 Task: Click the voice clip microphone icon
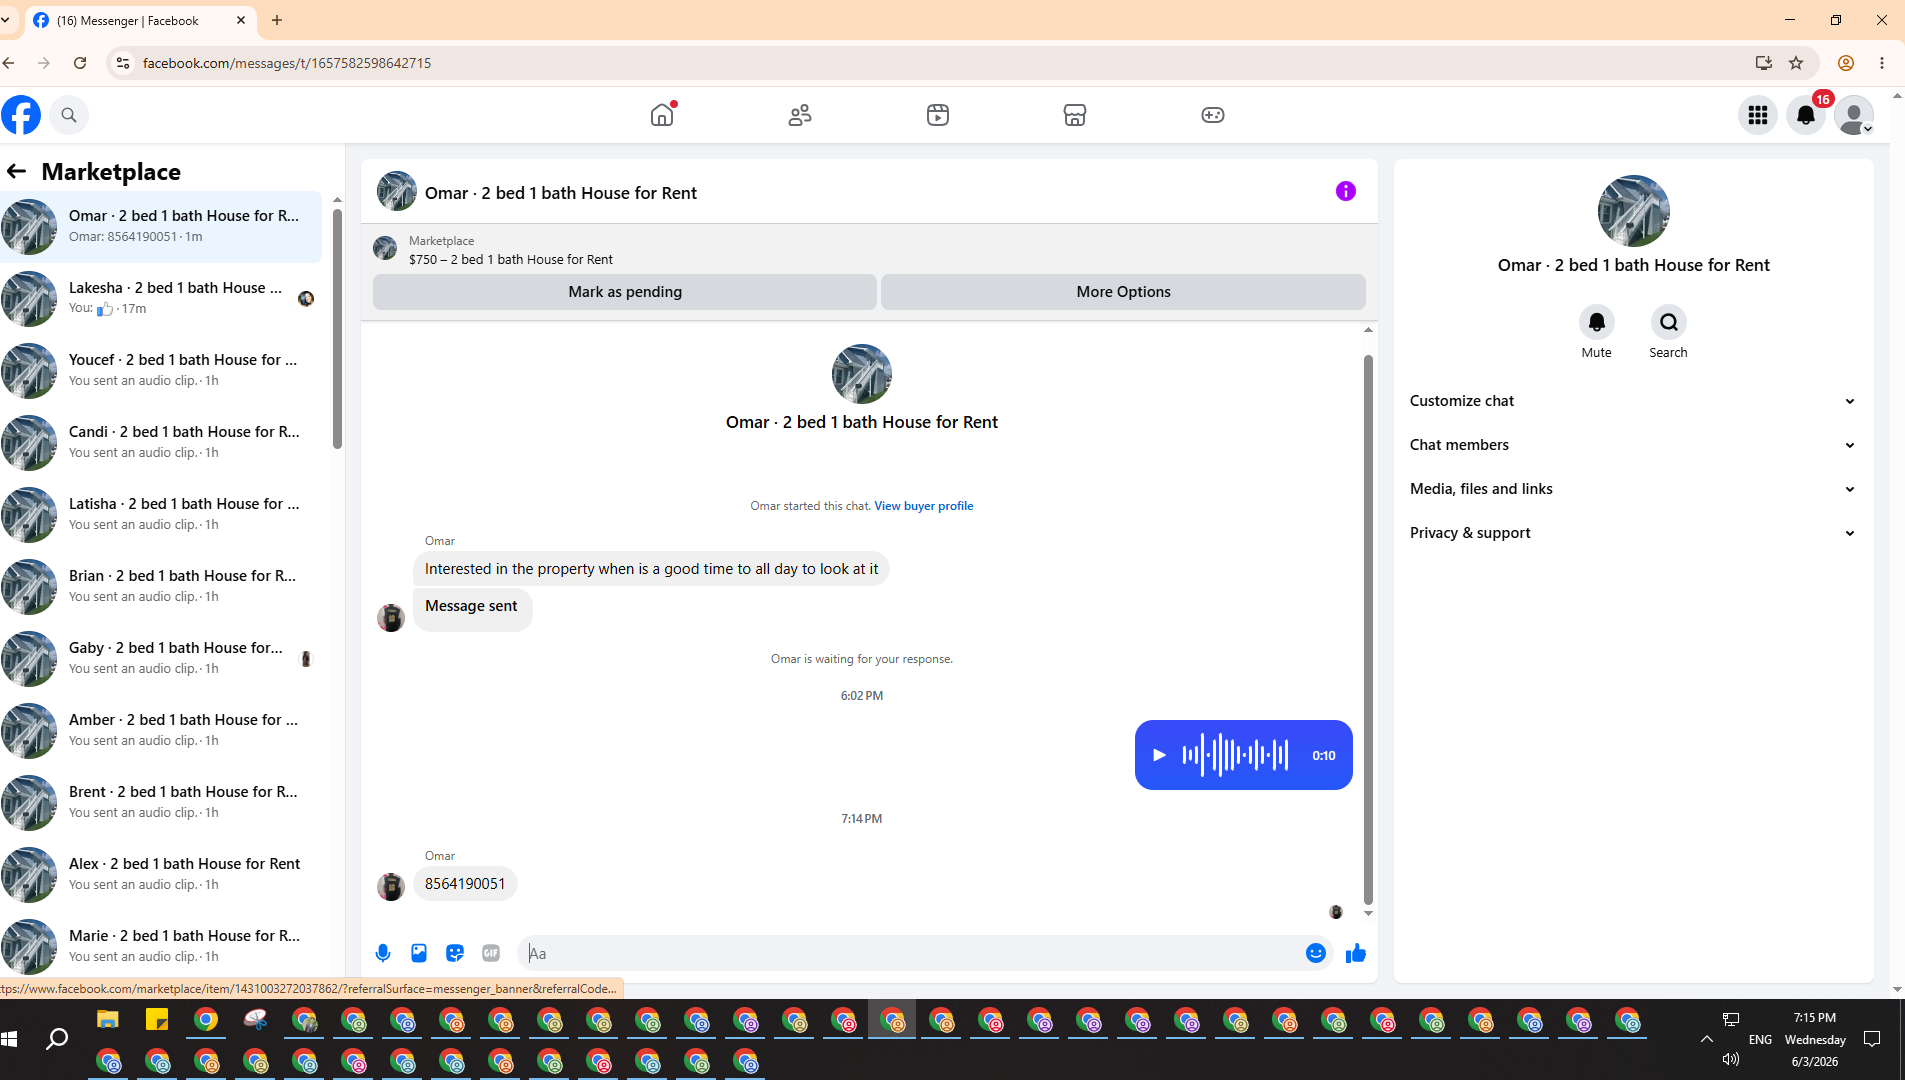tap(383, 953)
